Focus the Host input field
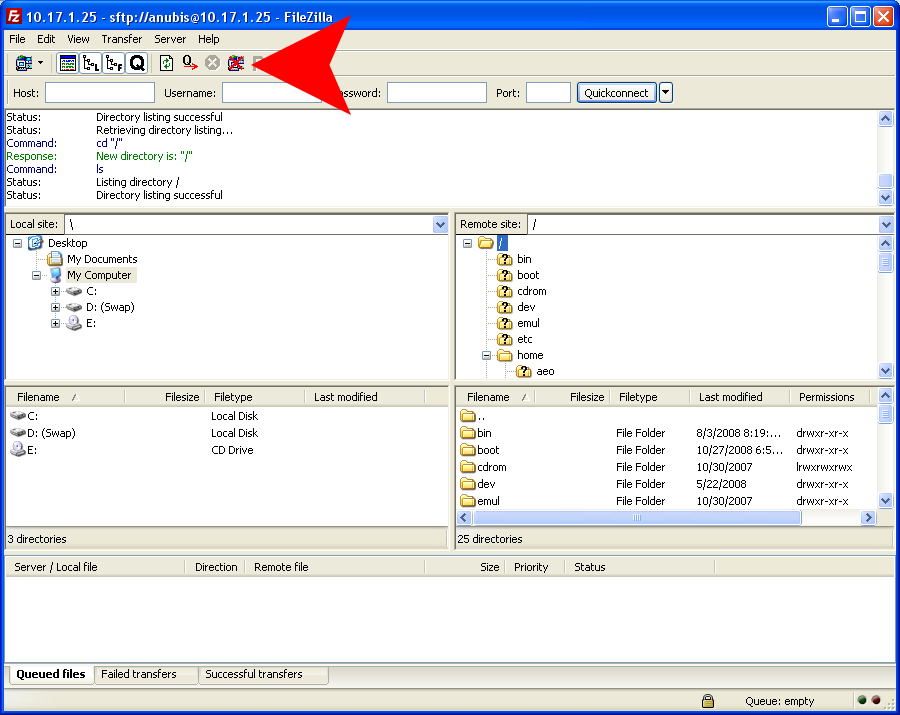The image size is (900, 715). [x=100, y=92]
